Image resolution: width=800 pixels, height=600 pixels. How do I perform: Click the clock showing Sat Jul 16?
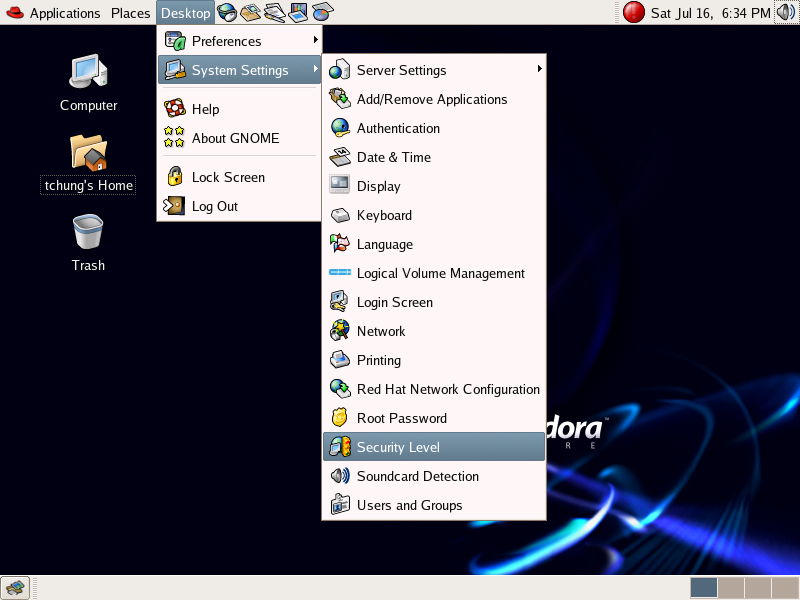coord(710,13)
